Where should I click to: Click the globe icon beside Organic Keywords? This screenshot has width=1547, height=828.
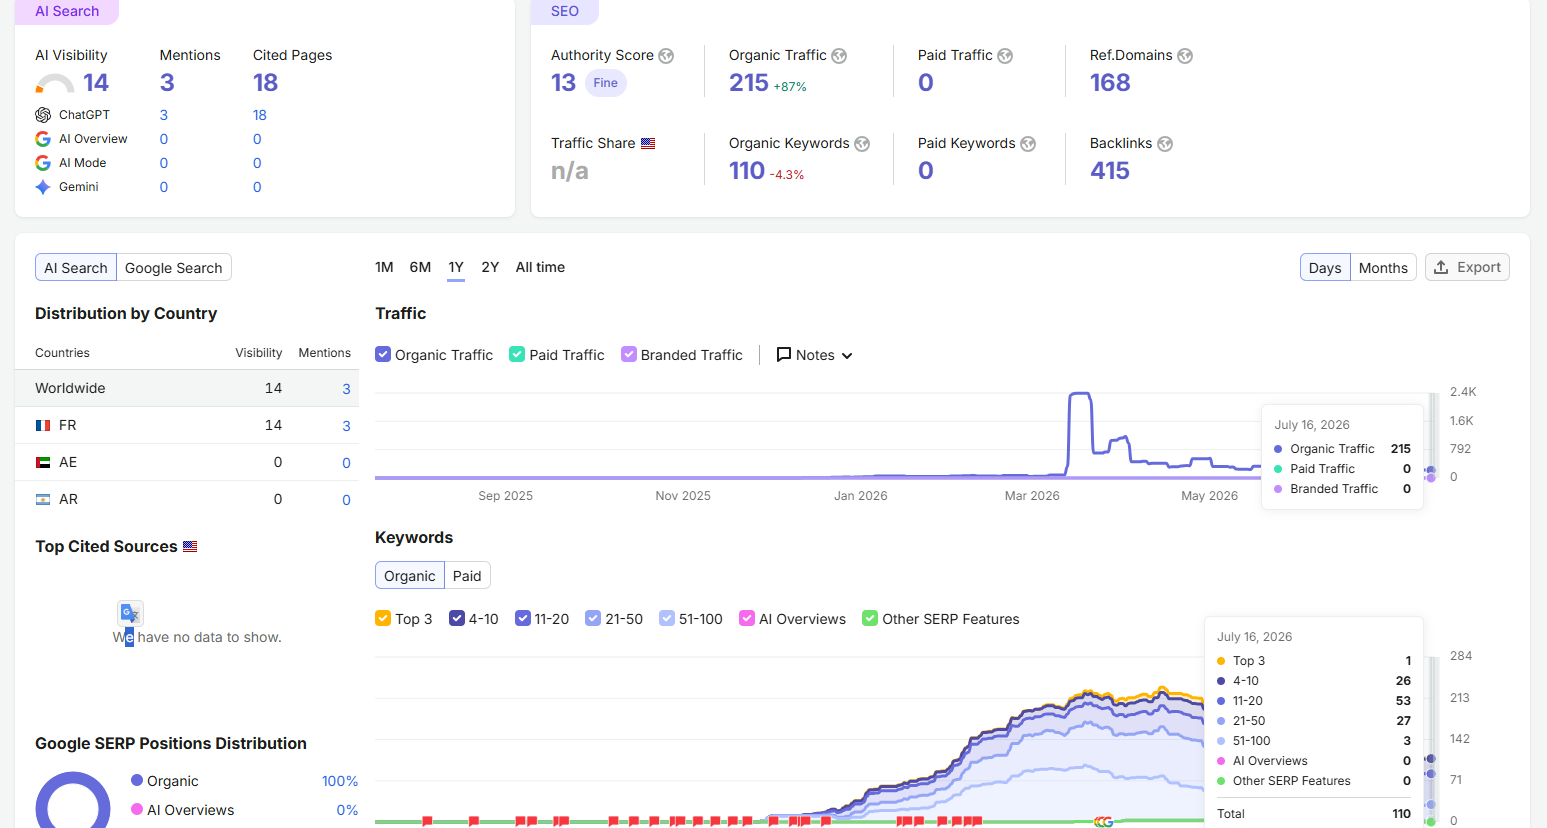862,144
